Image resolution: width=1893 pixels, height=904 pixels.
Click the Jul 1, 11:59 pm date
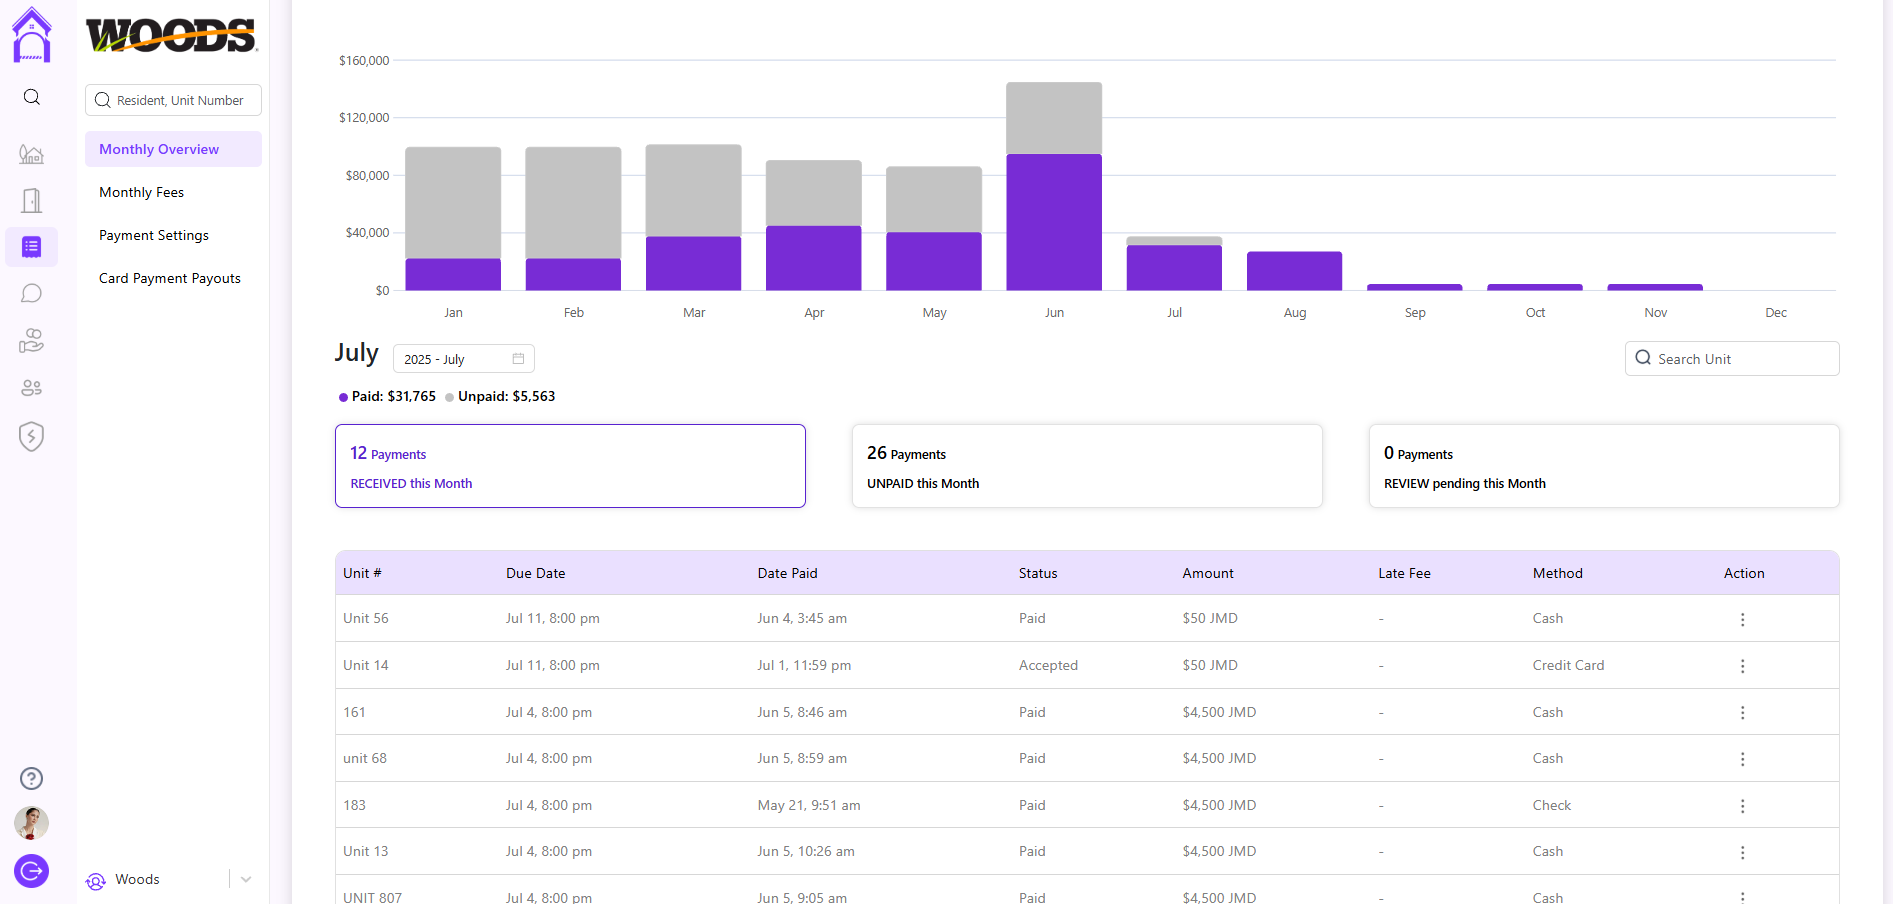(804, 665)
